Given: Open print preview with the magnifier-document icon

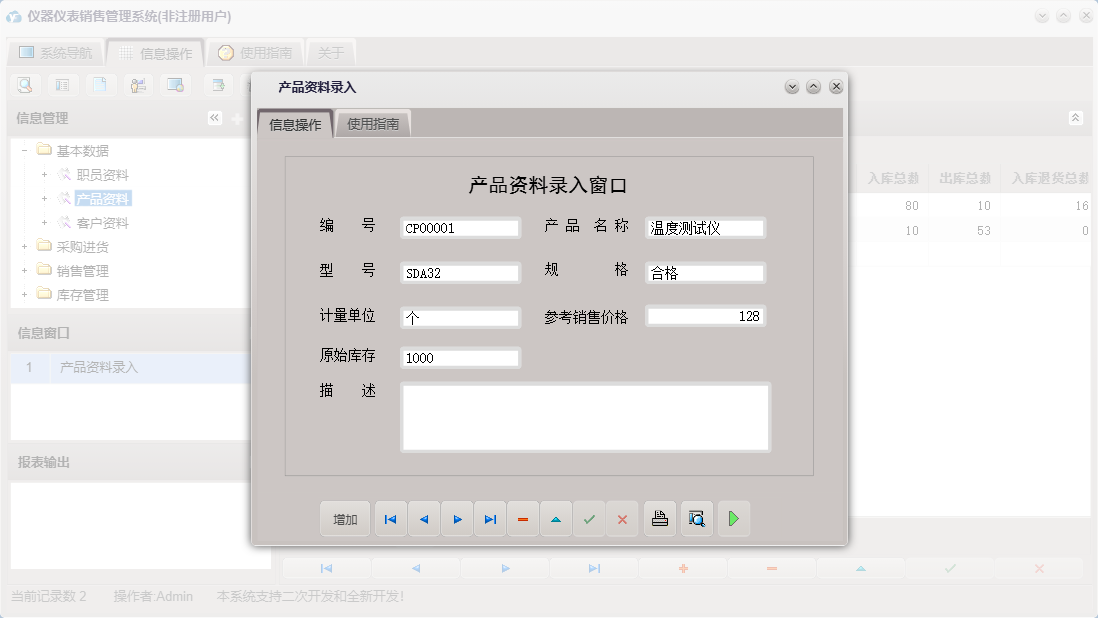Looking at the screenshot, I should pyautogui.click(x=696, y=518).
